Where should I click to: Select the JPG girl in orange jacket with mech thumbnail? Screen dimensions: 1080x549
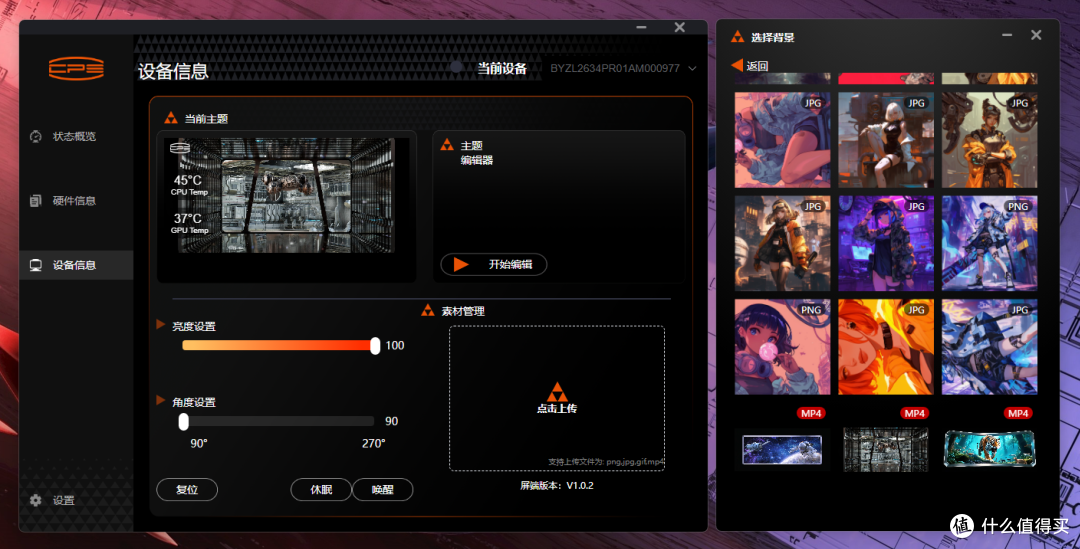click(989, 140)
